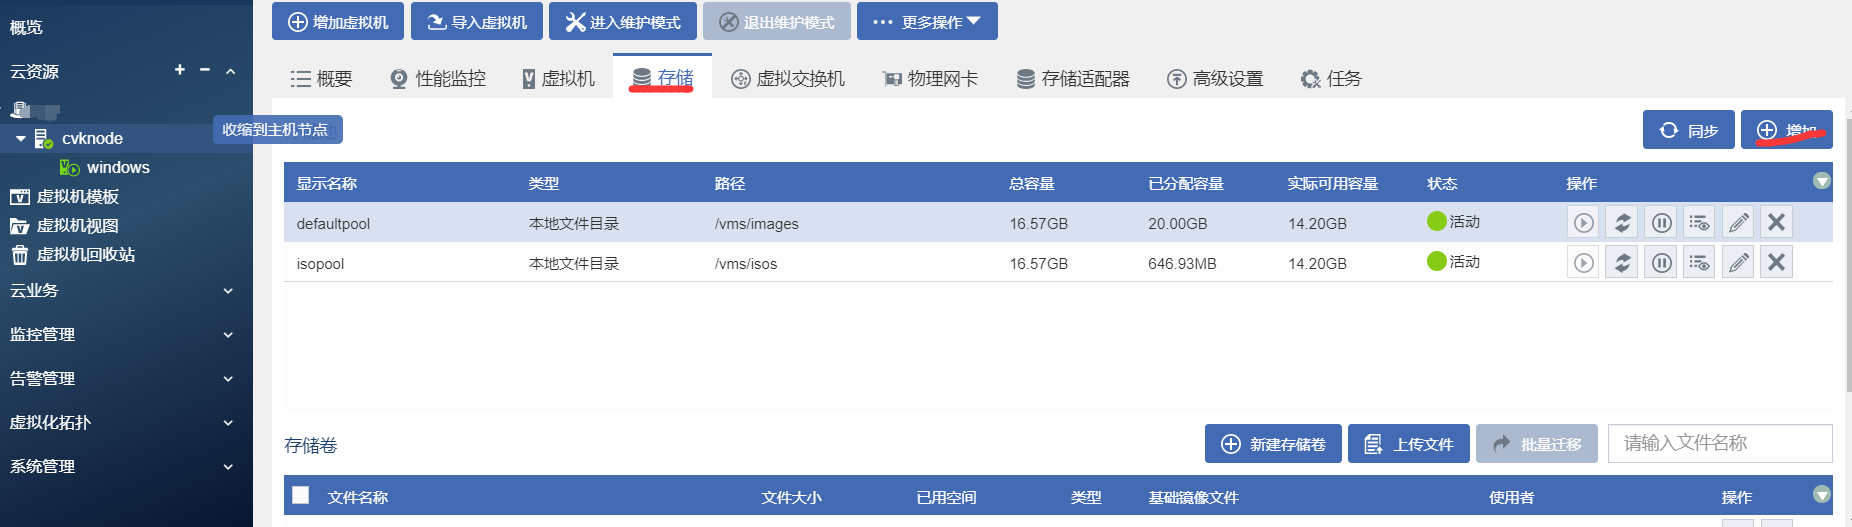Viewport: 1852px width, 527px height.
Task: Click the 同步 sync button
Action: (x=1688, y=130)
